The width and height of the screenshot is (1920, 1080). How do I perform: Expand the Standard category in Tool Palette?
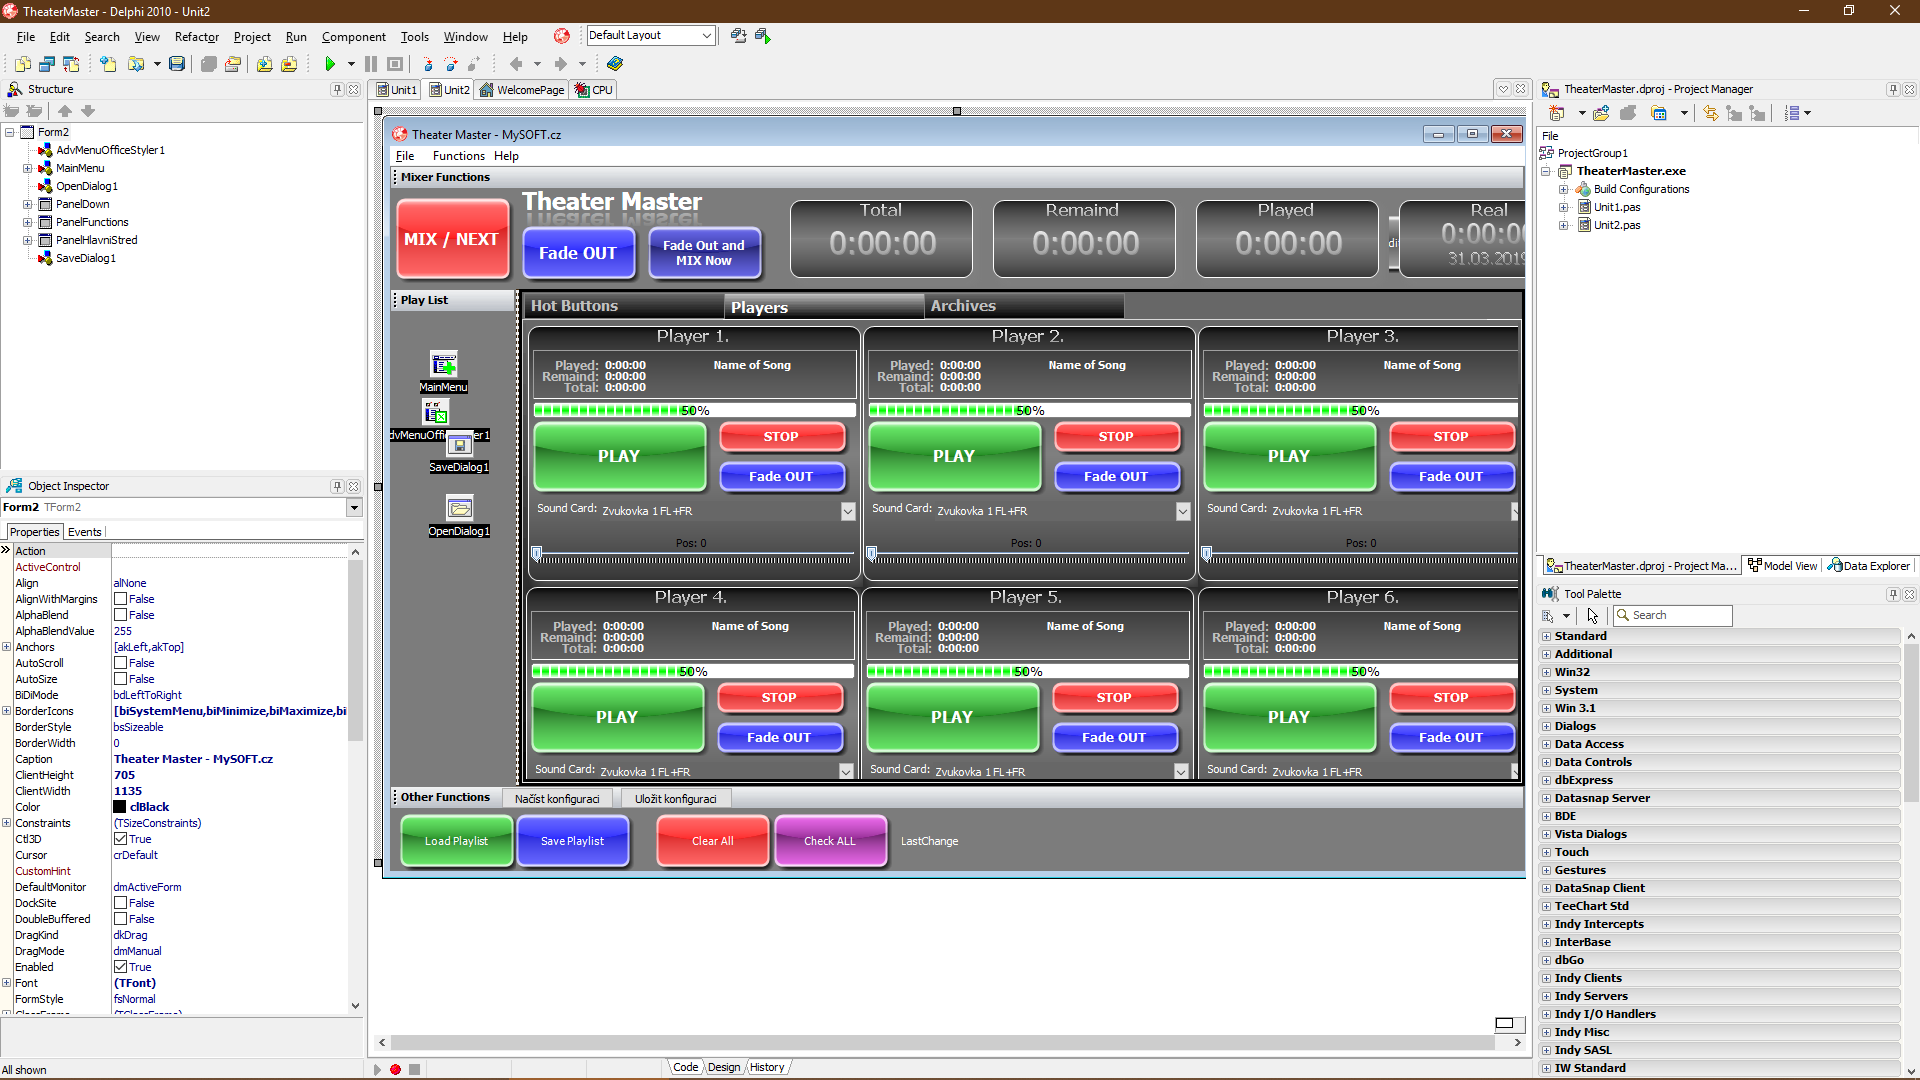[x=1546, y=636]
